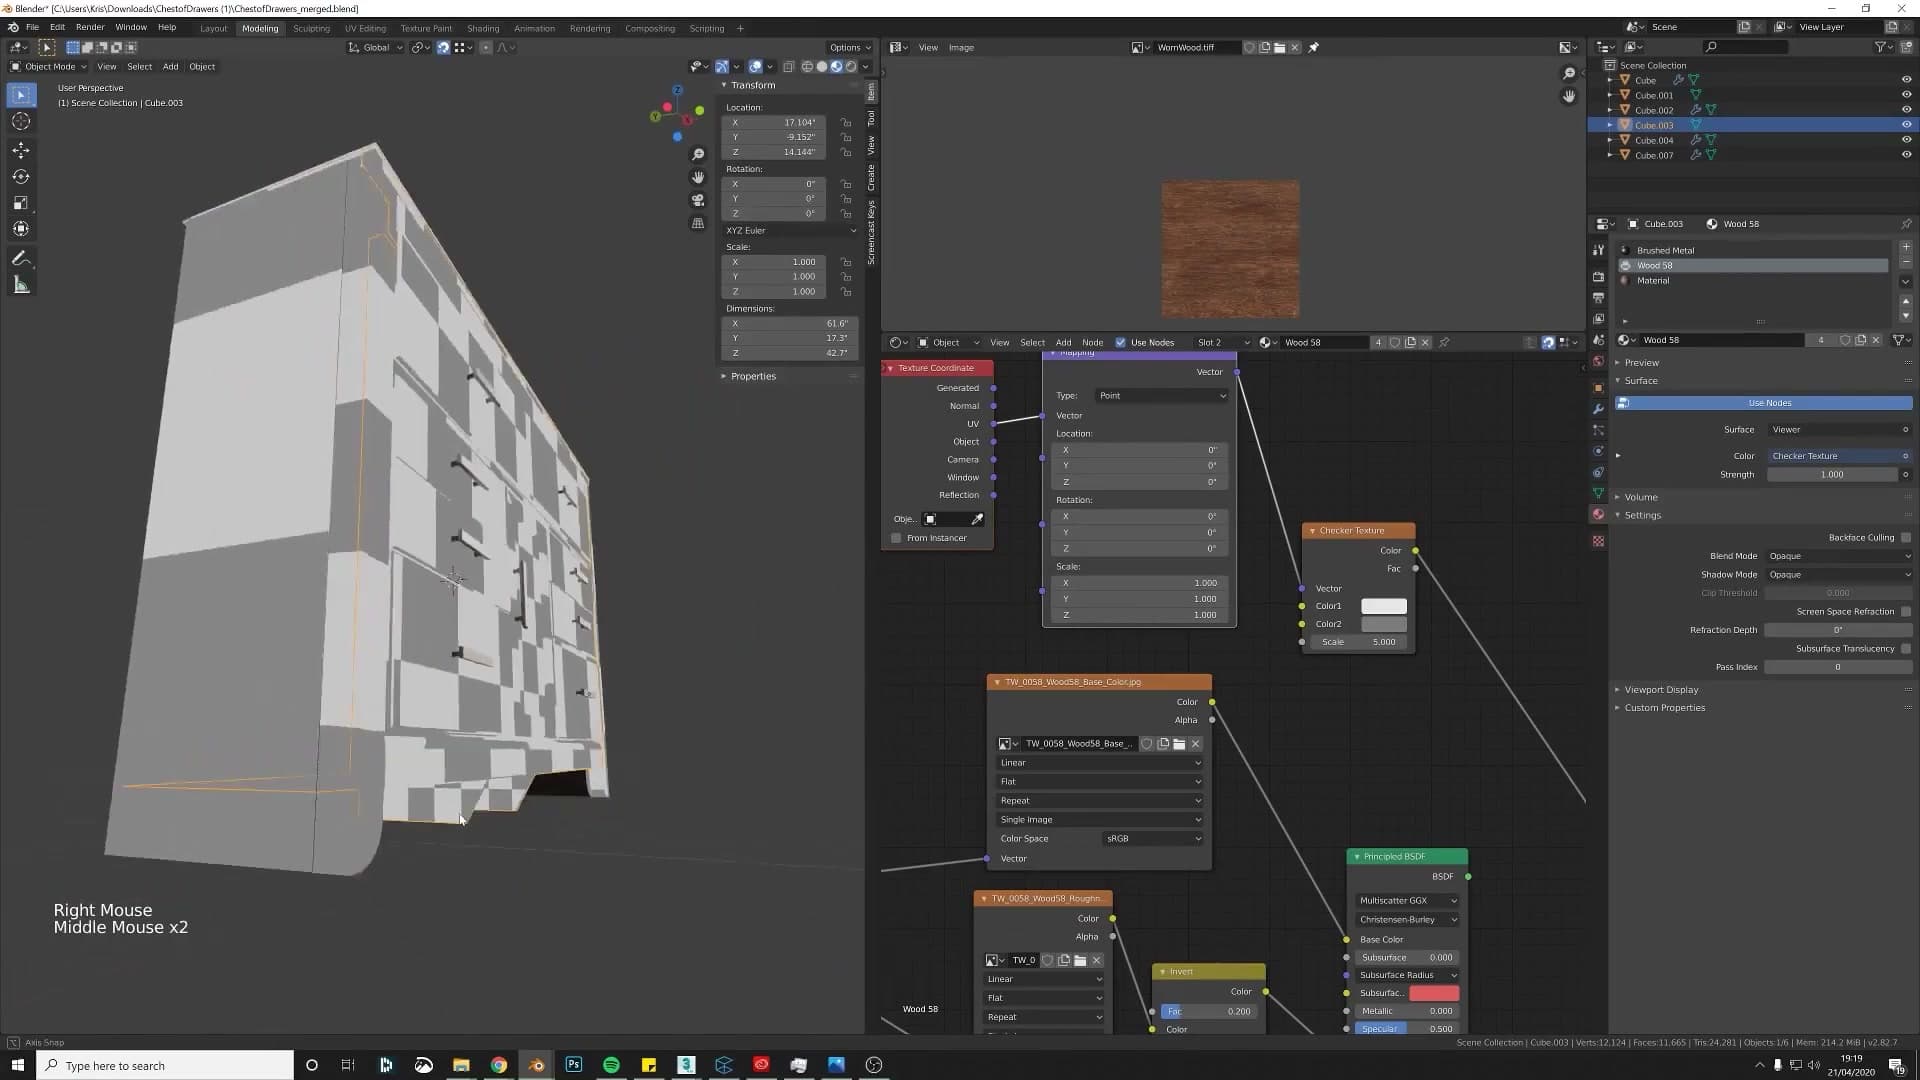The height and width of the screenshot is (1080, 1920).
Task: Click the Options button in viewport header
Action: 850,47
